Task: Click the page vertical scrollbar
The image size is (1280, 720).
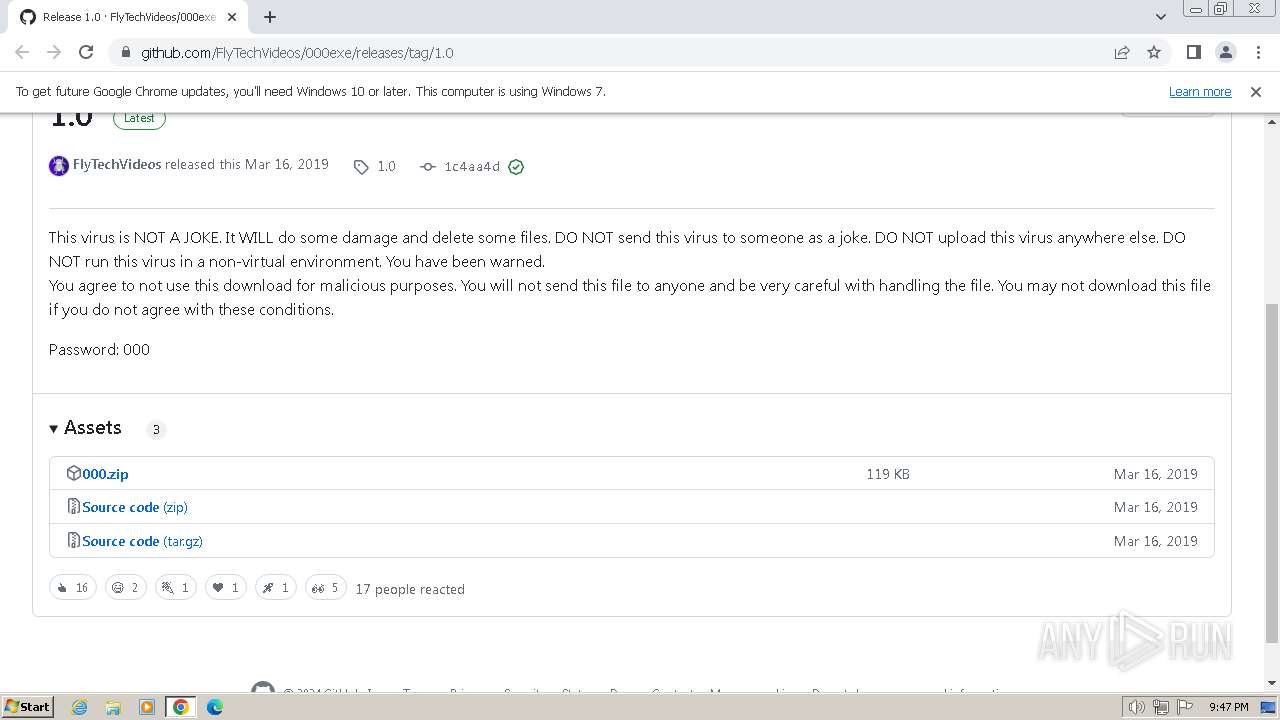Action: click(1272, 473)
